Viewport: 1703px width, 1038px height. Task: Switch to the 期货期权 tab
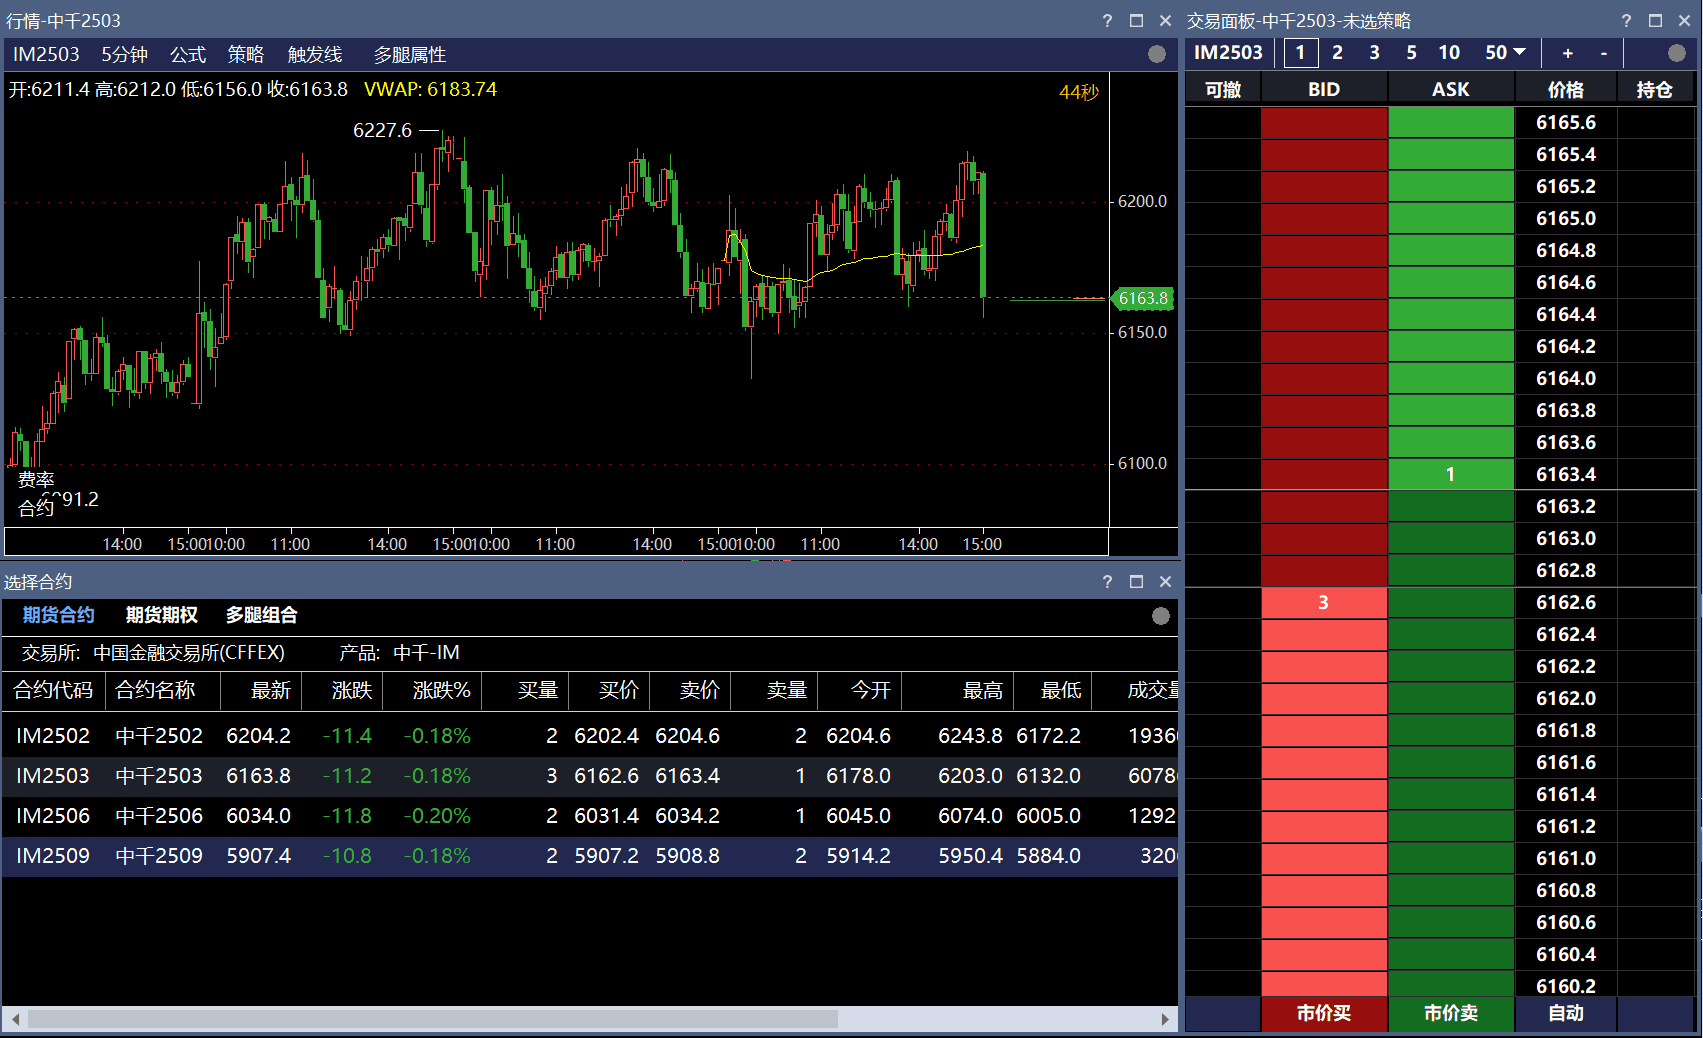click(x=161, y=615)
